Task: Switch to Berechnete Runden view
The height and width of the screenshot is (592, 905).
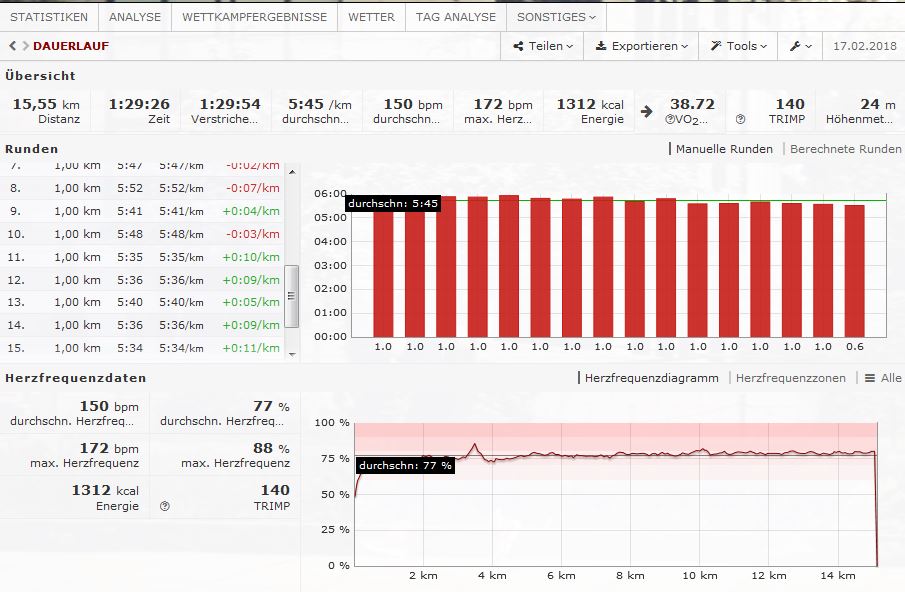Action: [x=845, y=149]
